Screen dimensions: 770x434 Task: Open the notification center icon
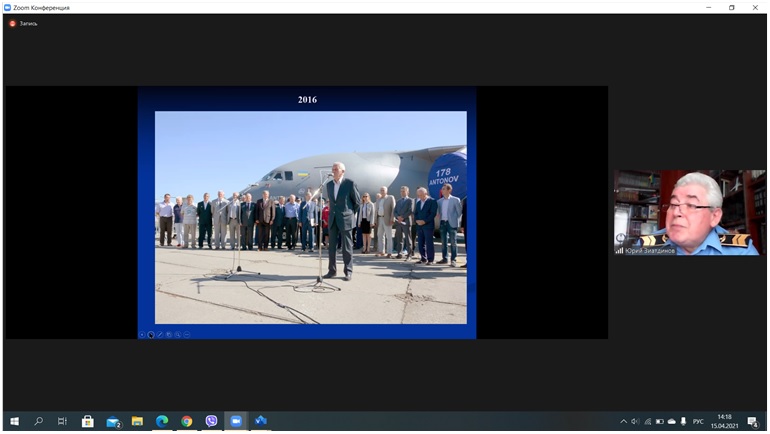pyautogui.click(x=754, y=421)
